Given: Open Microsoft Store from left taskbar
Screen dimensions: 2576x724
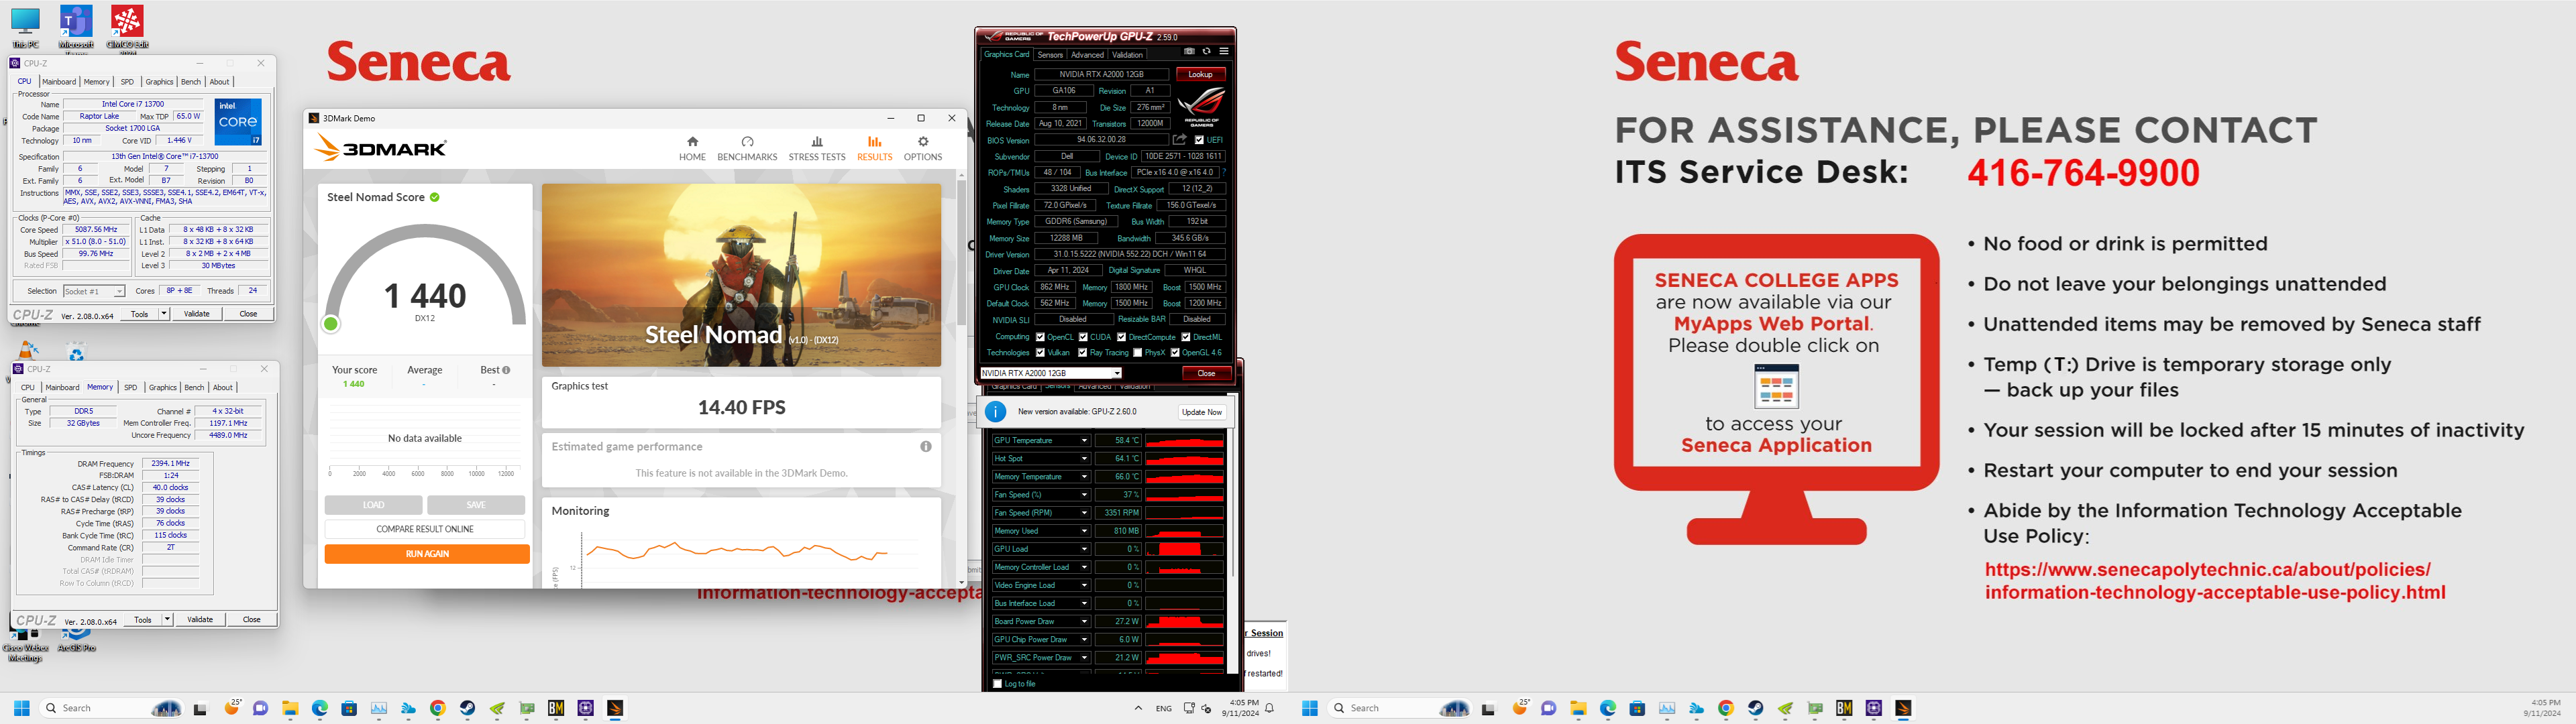Looking at the screenshot, I should (x=349, y=708).
